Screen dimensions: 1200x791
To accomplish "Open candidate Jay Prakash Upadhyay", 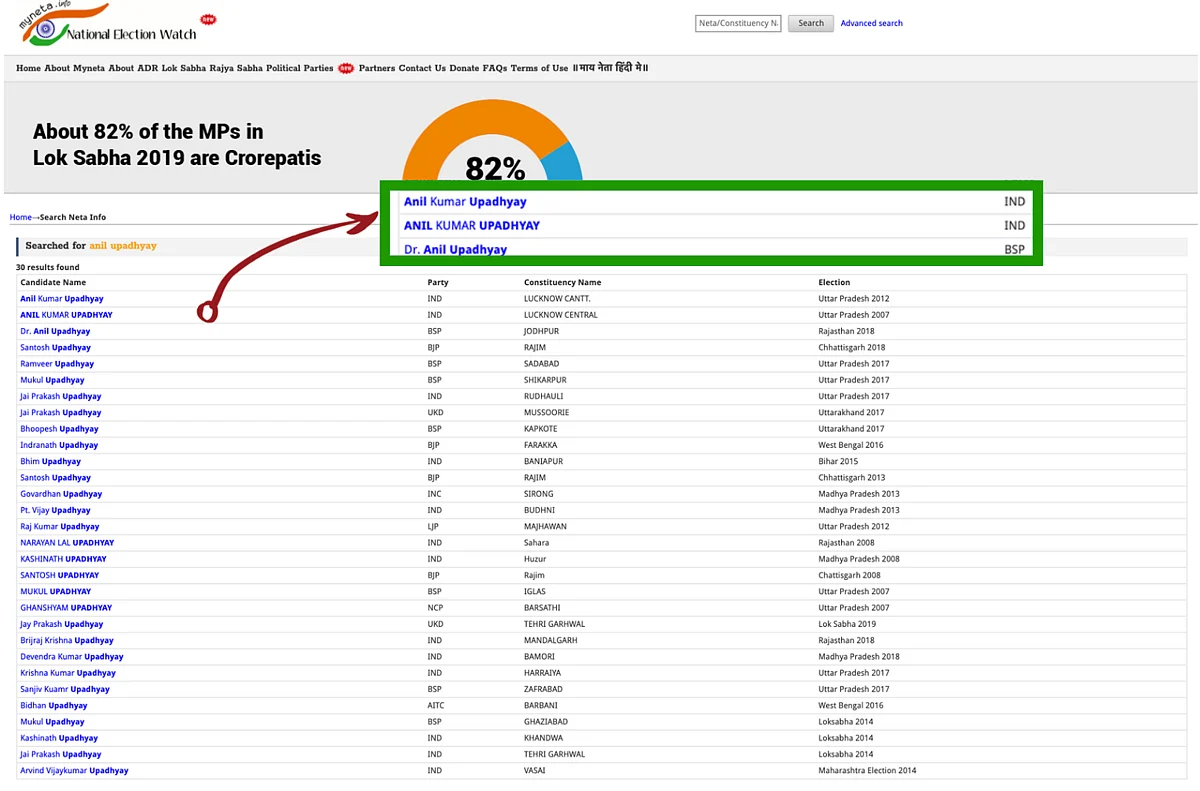I will [x=62, y=624].
